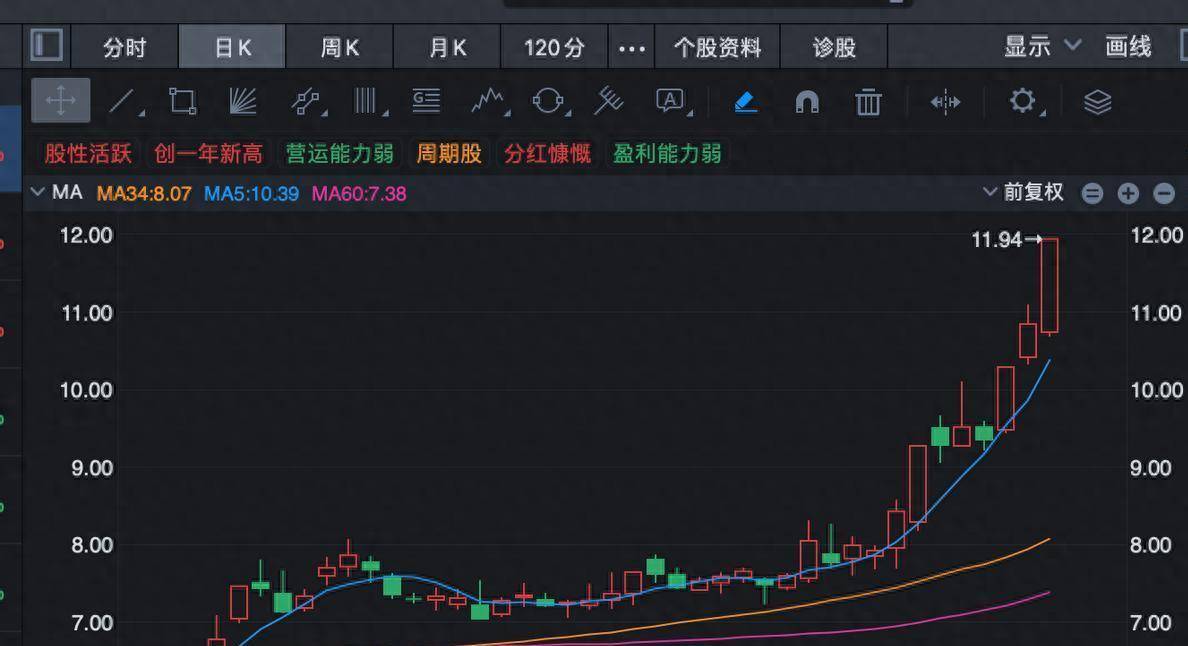
Task: Select the parallel channel tool
Action: point(307,101)
